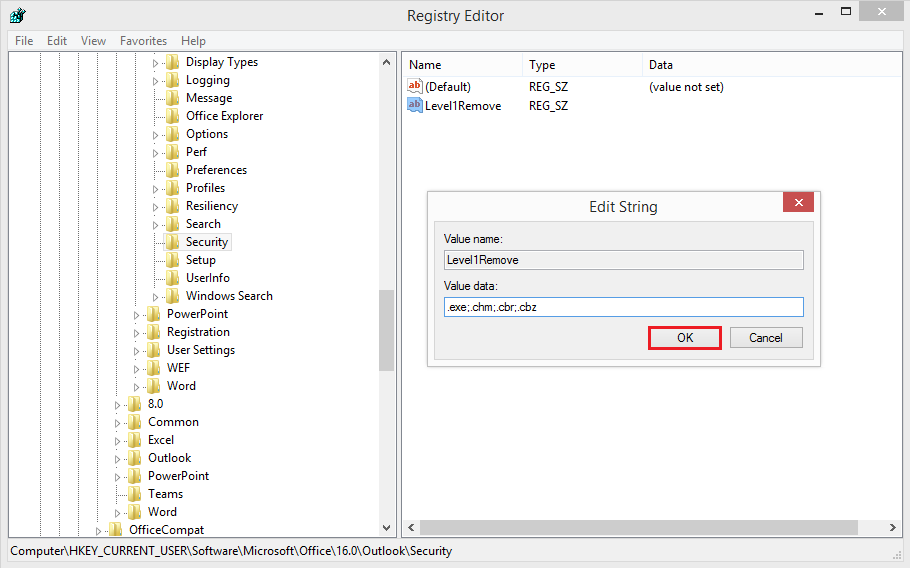910x568 pixels.
Task: Expand the Outlook registry key
Action: [x=117, y=458]
